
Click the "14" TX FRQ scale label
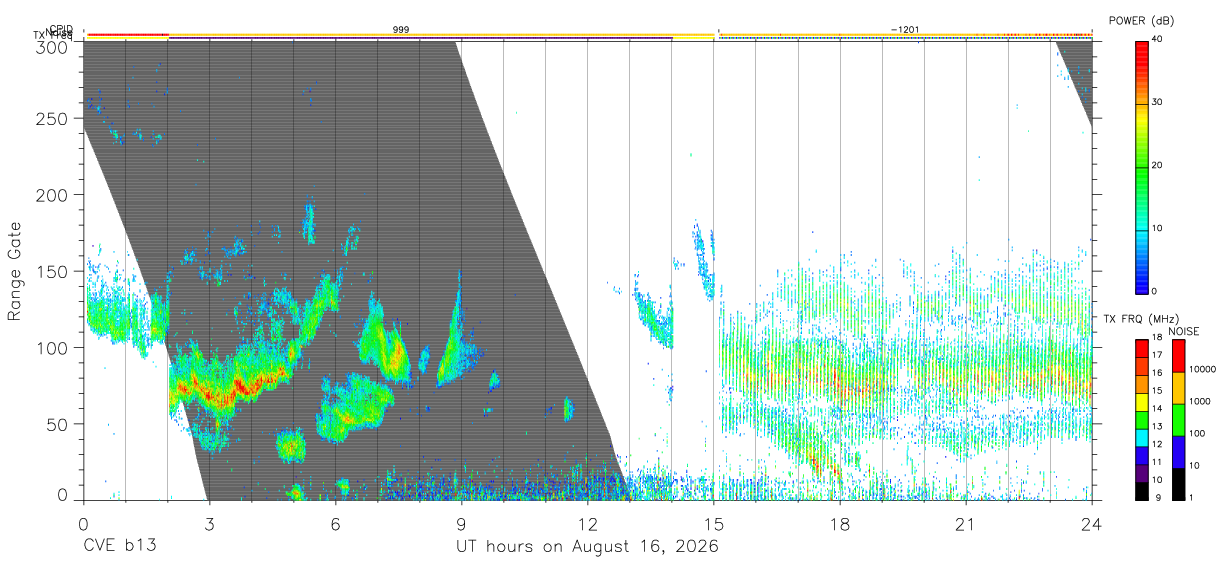tap(1158, 408)
